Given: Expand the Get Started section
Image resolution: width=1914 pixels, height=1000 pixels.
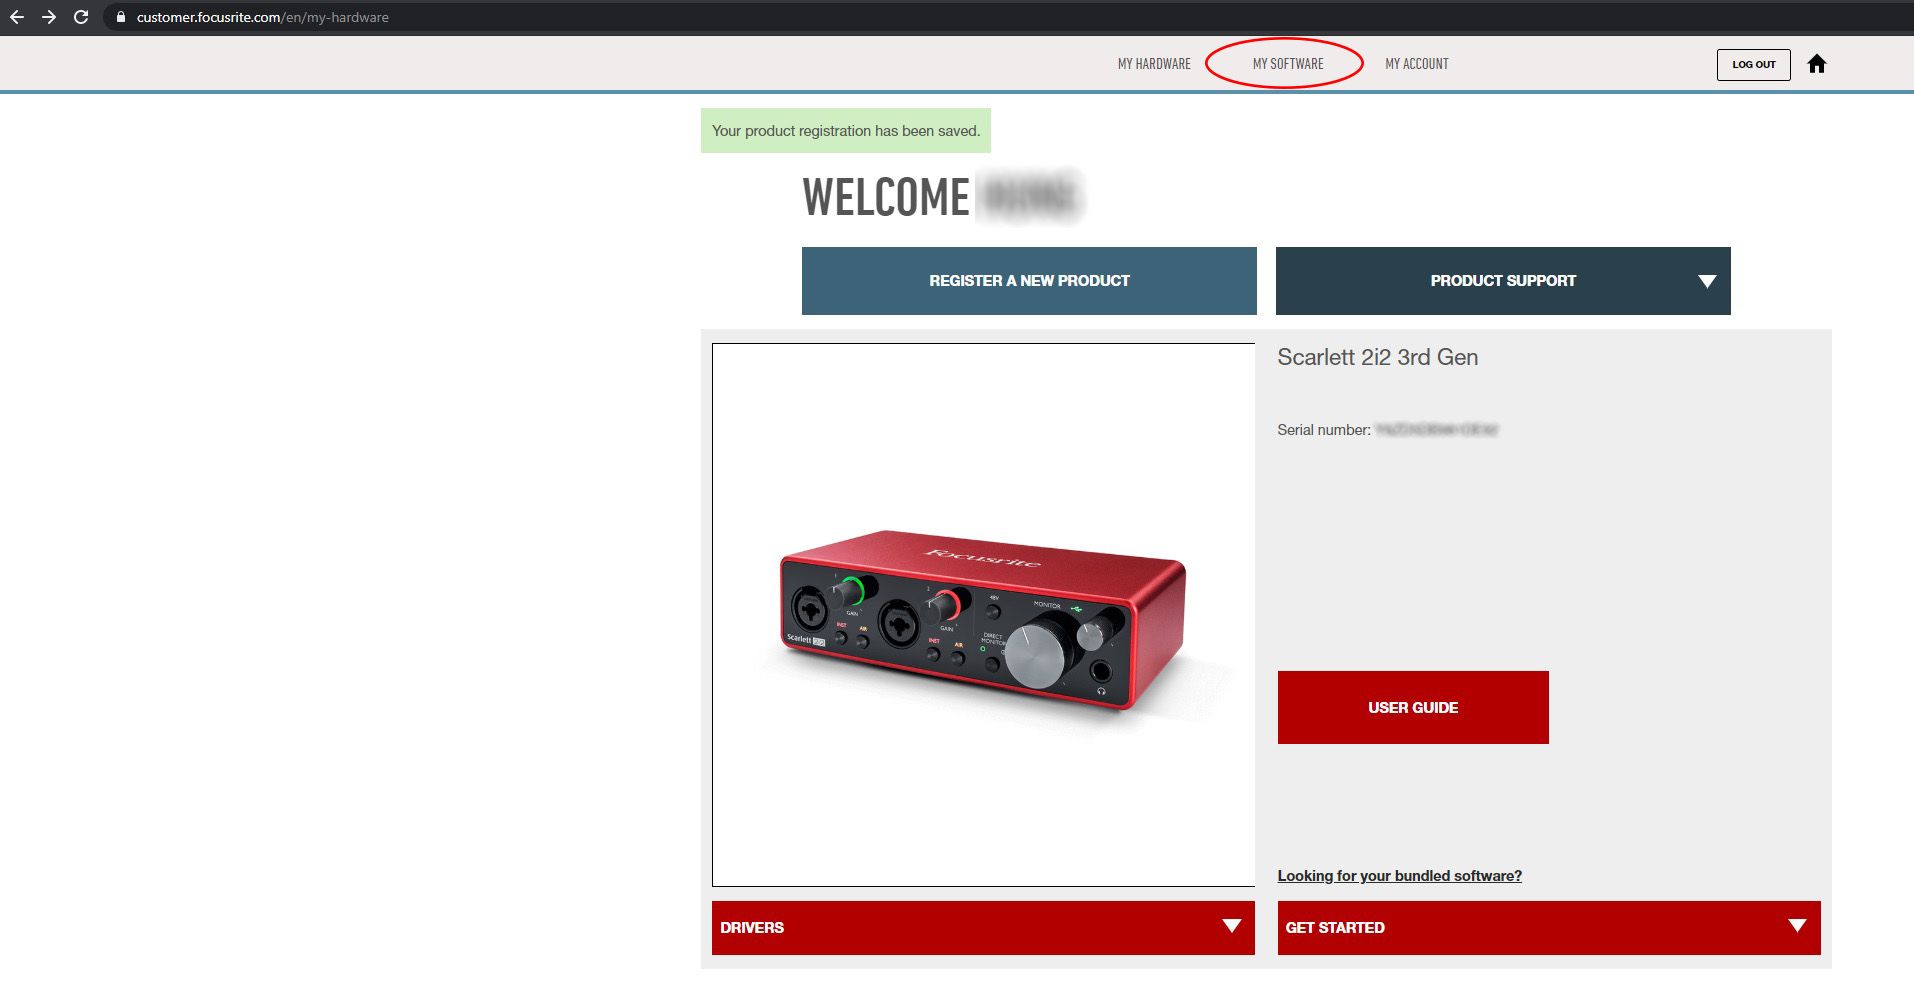Looking at the screenshot, I should 1548,927.
